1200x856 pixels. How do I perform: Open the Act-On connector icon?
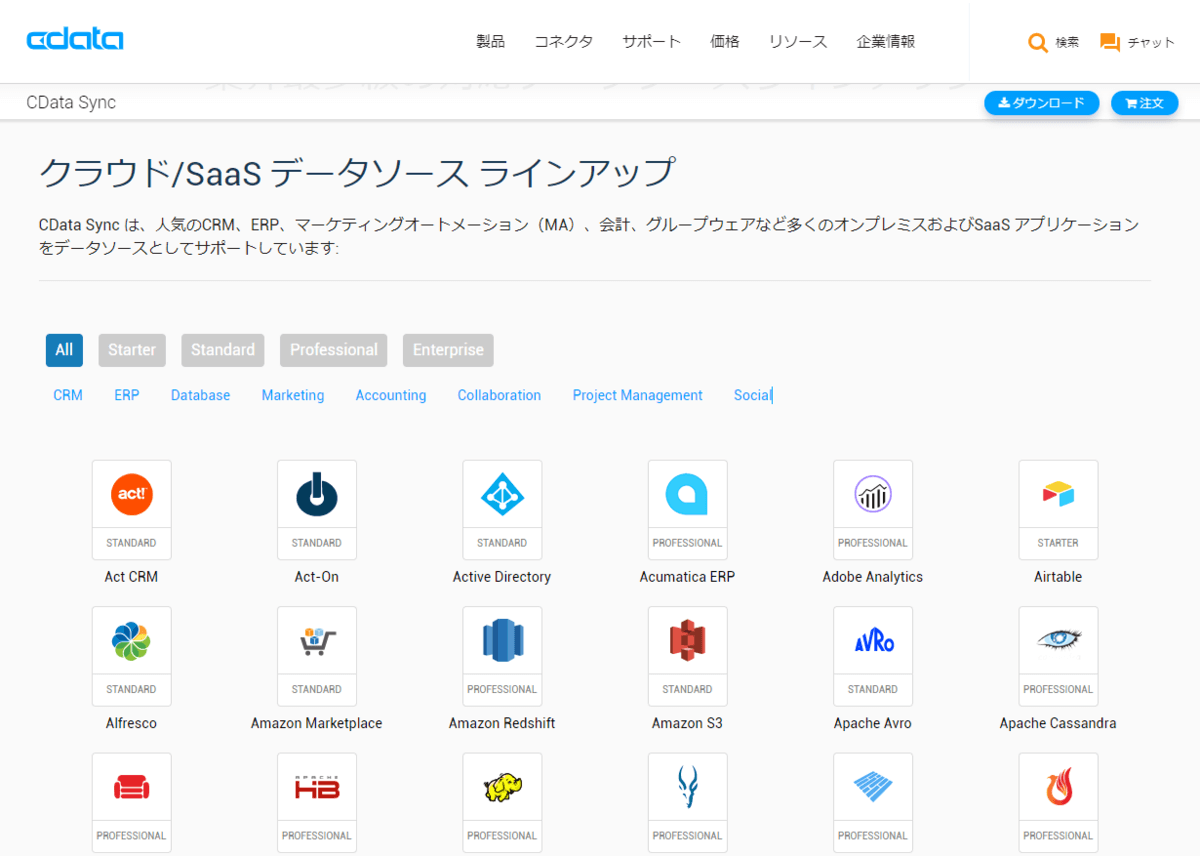(x=317, y=495)
